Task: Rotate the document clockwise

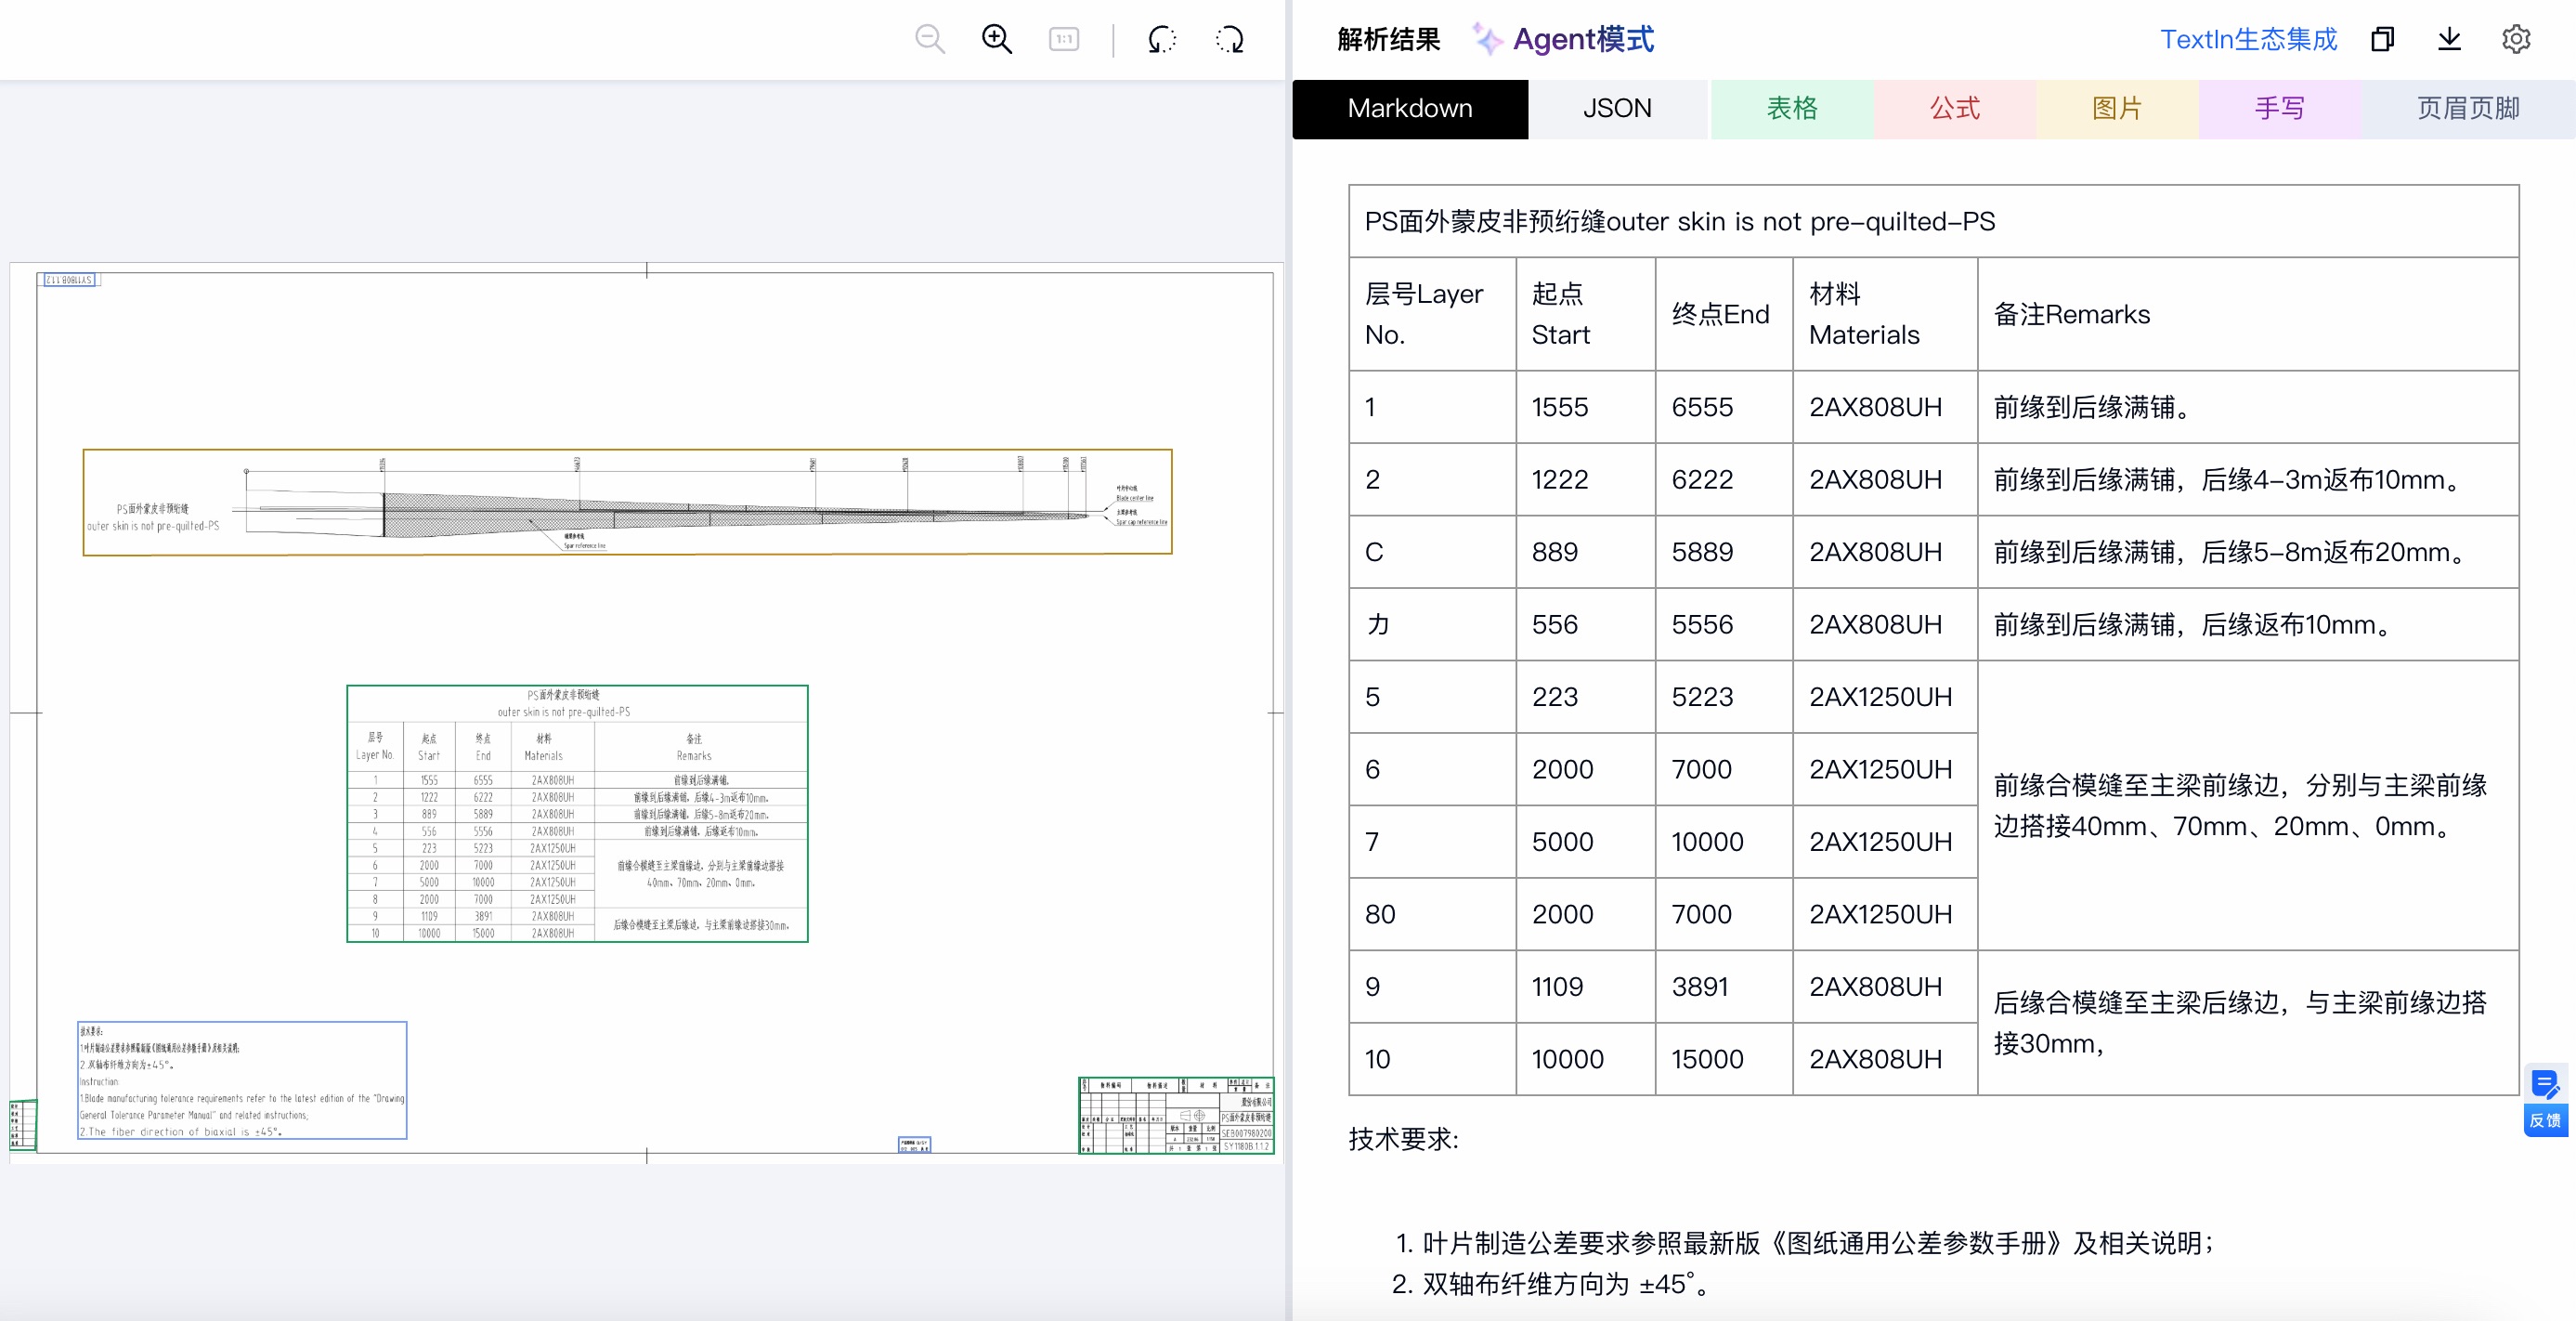Action: pos(1229,40)
